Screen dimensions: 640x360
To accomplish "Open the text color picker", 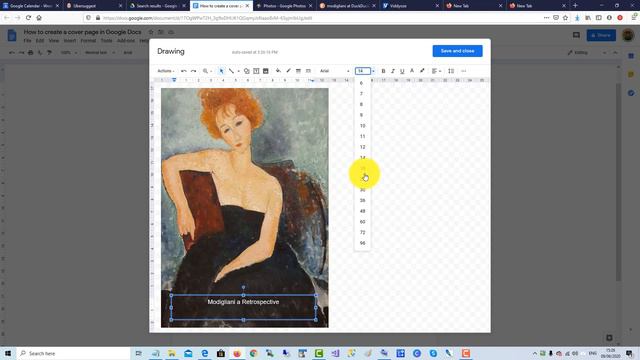I will point(412,71).
